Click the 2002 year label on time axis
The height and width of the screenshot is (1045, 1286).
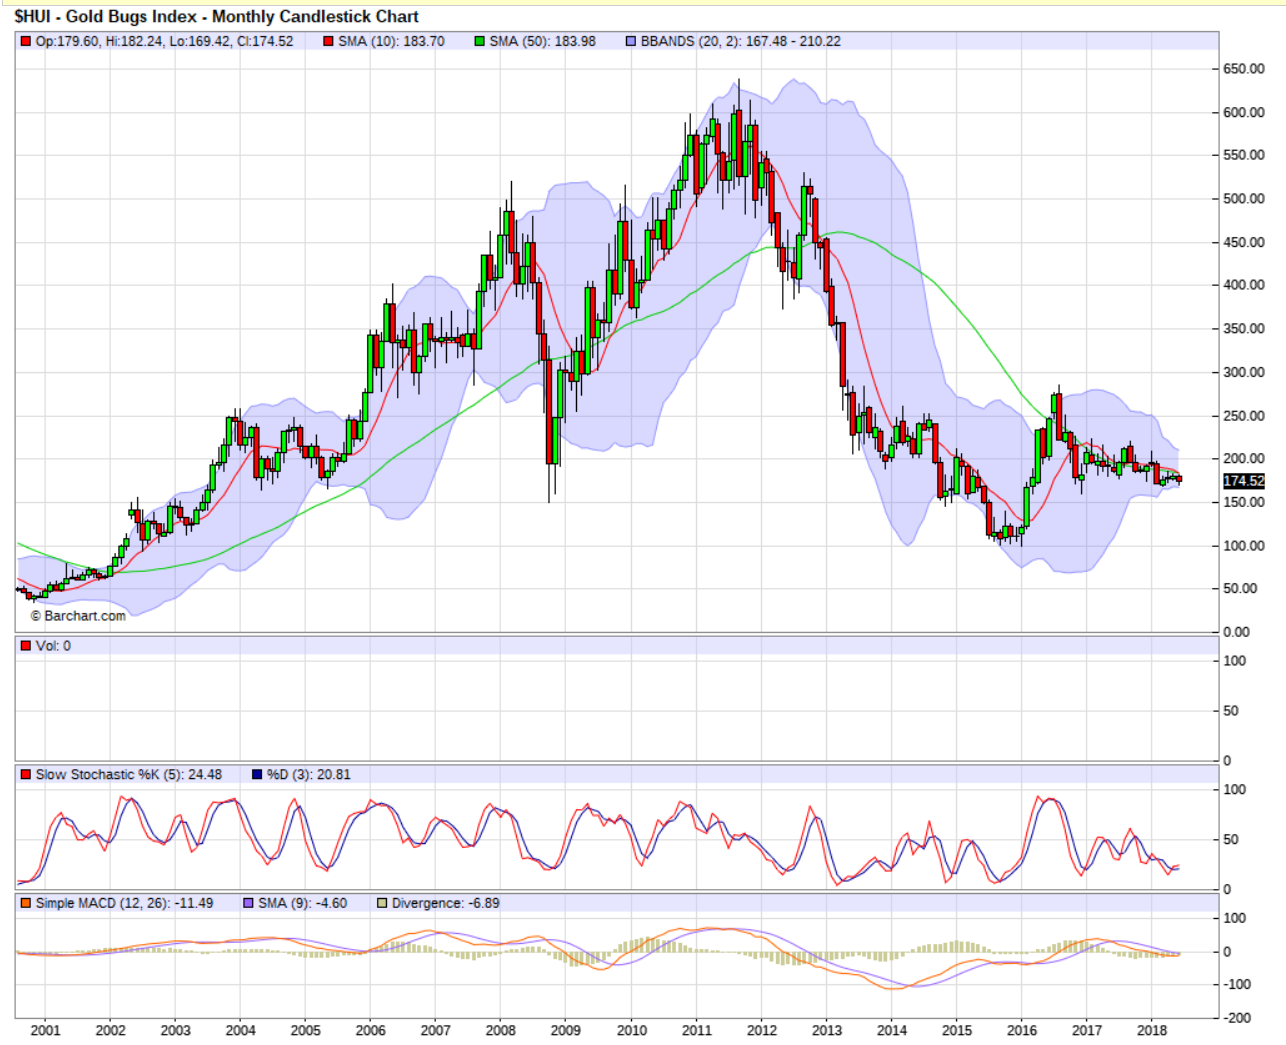[x=111, y=1031]
